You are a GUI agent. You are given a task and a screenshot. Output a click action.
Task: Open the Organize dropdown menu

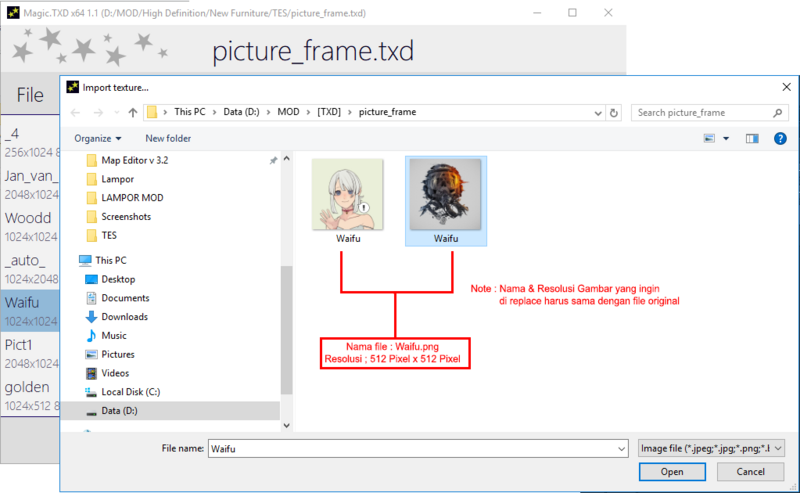coord(97,138)
